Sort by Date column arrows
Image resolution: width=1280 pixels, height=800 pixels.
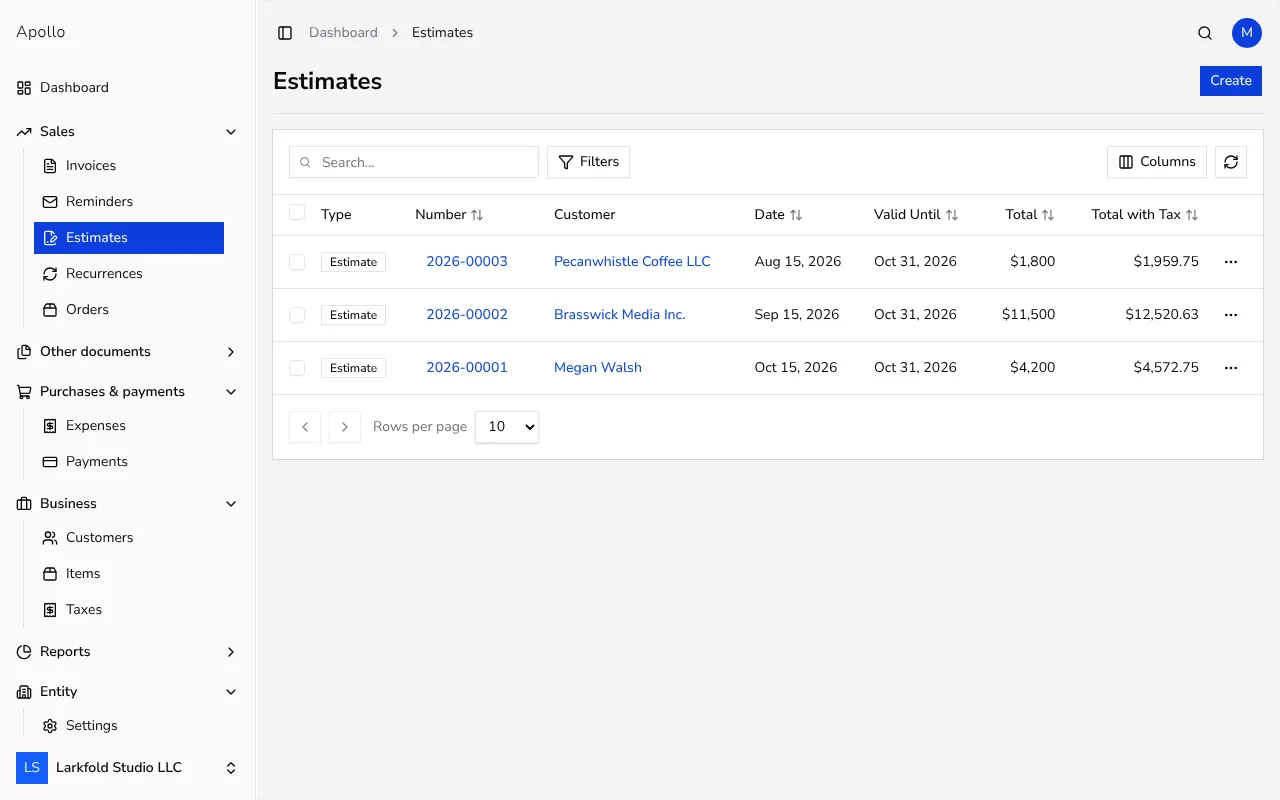click(x=796, y=215)
